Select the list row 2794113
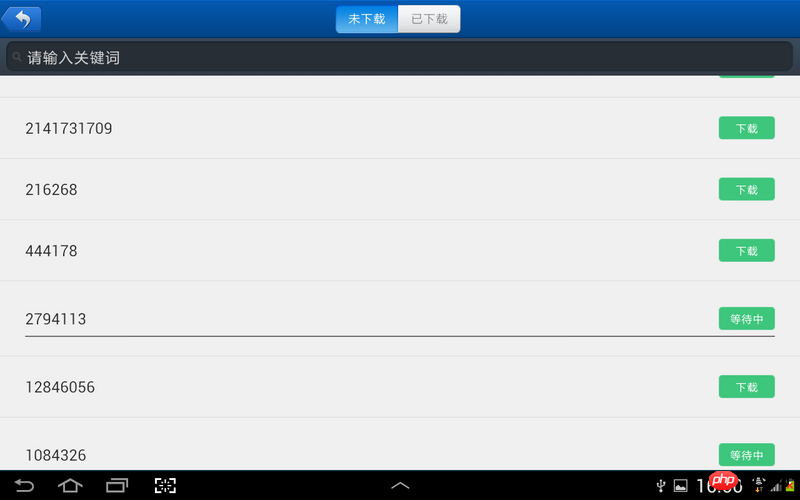Image resolution: width=800 pixels, height=500 pixels. [400, 318]
